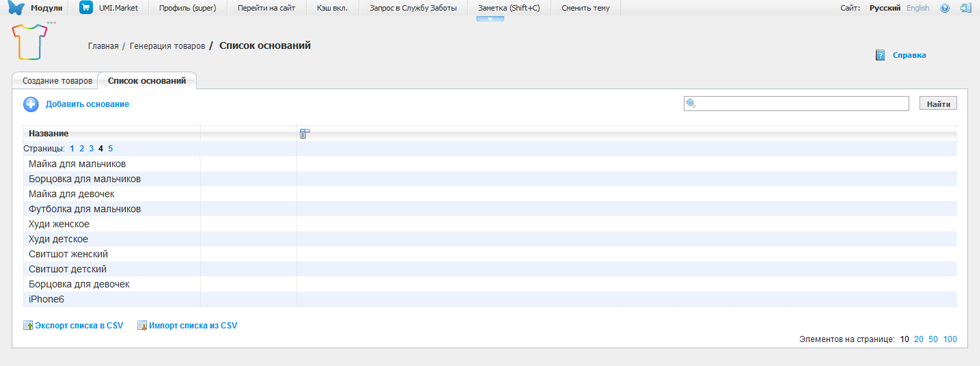Click Генерация товаров breadcrumb link
This screenshot has width=980, height=366.
tap(167, 46)
